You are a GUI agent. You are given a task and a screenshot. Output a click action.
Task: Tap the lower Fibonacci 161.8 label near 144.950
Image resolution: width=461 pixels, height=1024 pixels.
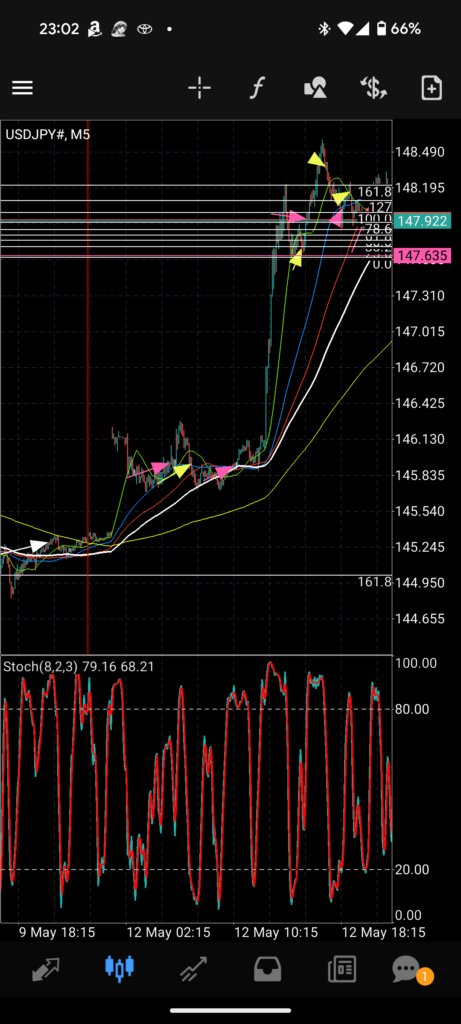coord(375,581)
